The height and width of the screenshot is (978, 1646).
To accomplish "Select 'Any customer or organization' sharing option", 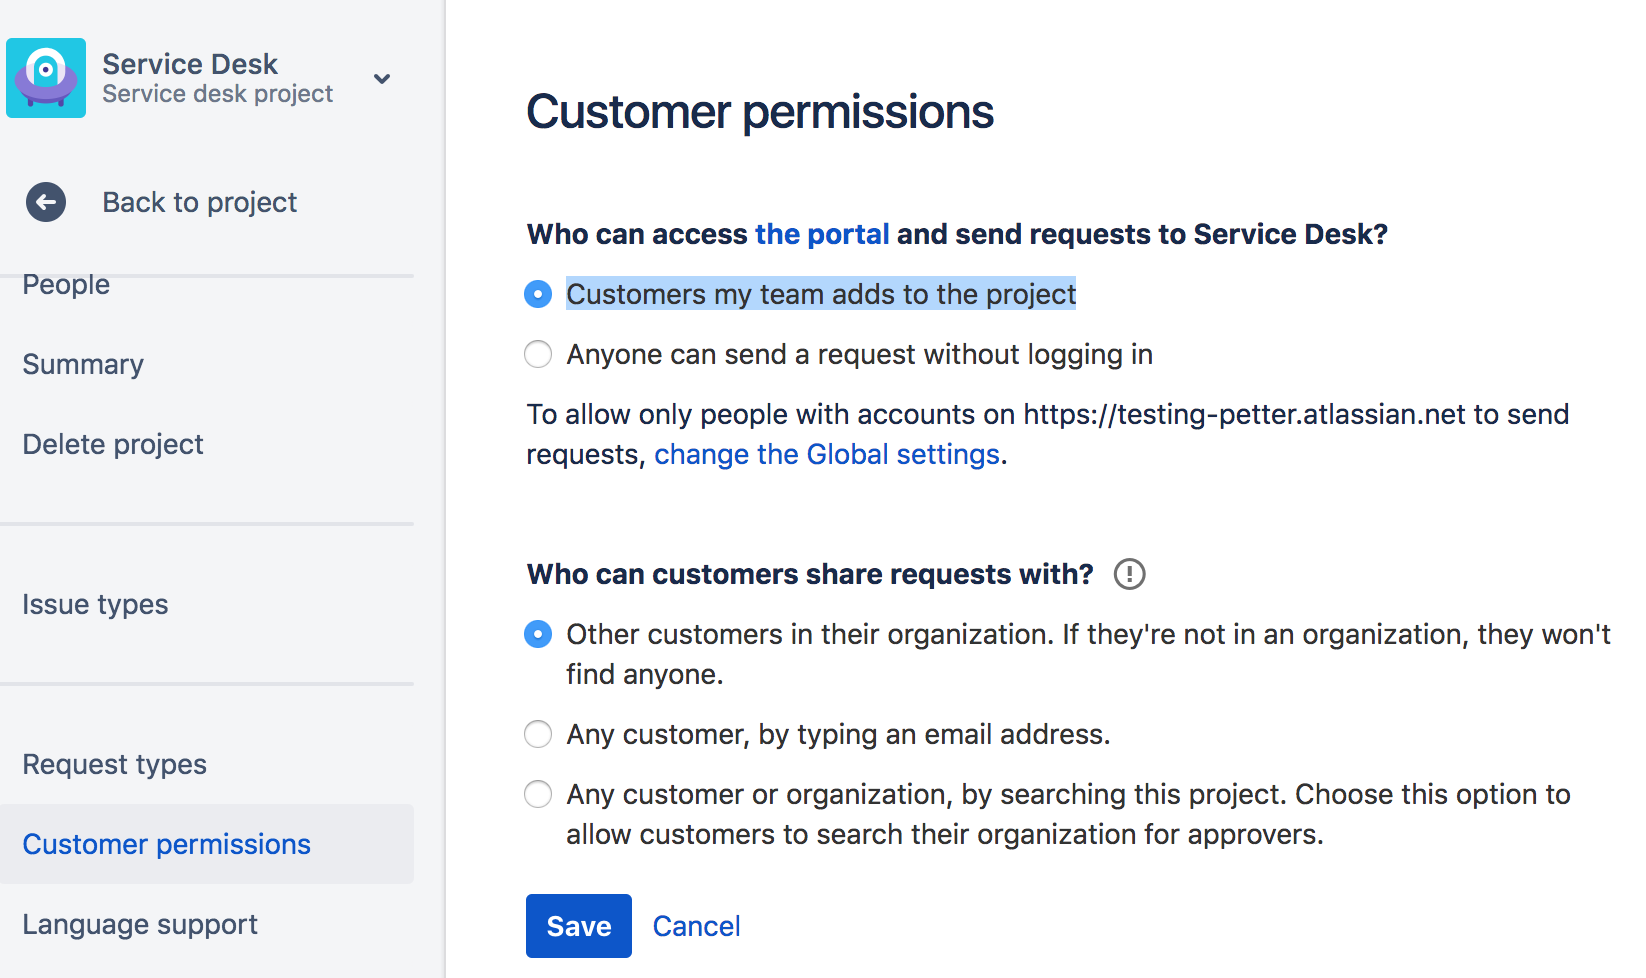I will tap(538, 794).
